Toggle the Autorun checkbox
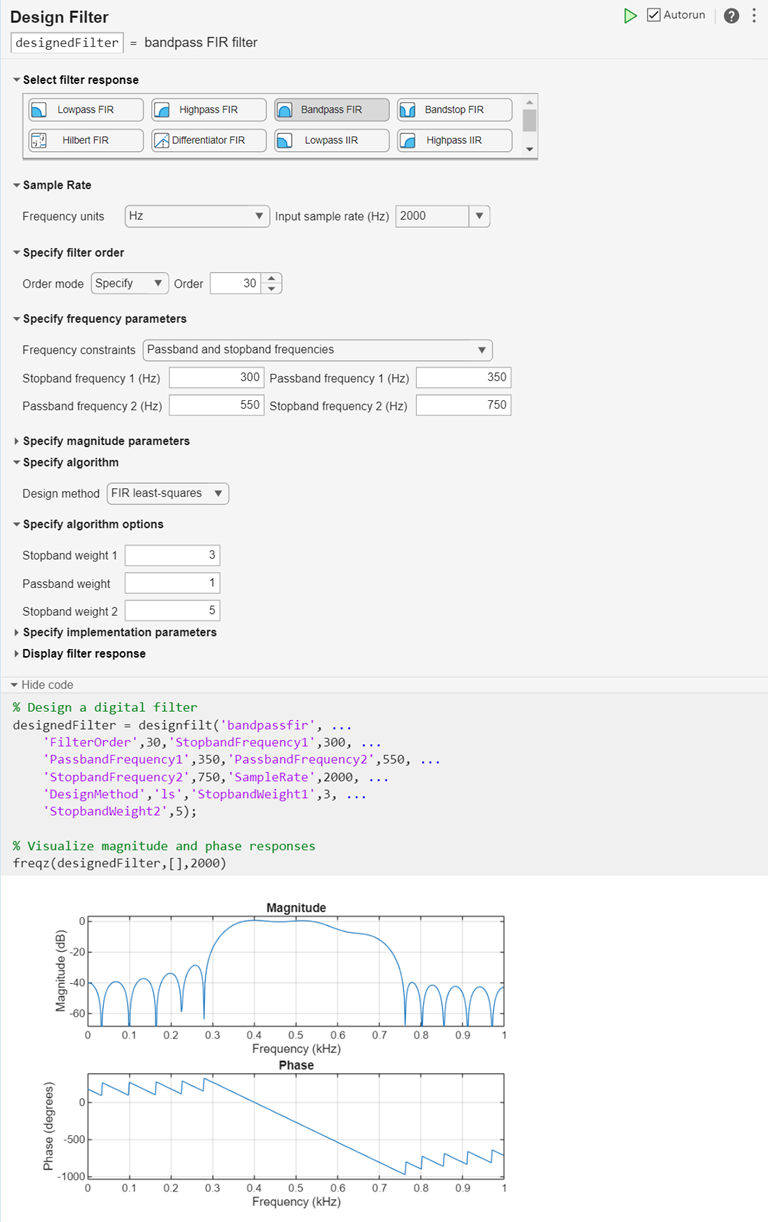Image resolution: width=768 pixels, height=1222 pixels. tap(654, 14)
